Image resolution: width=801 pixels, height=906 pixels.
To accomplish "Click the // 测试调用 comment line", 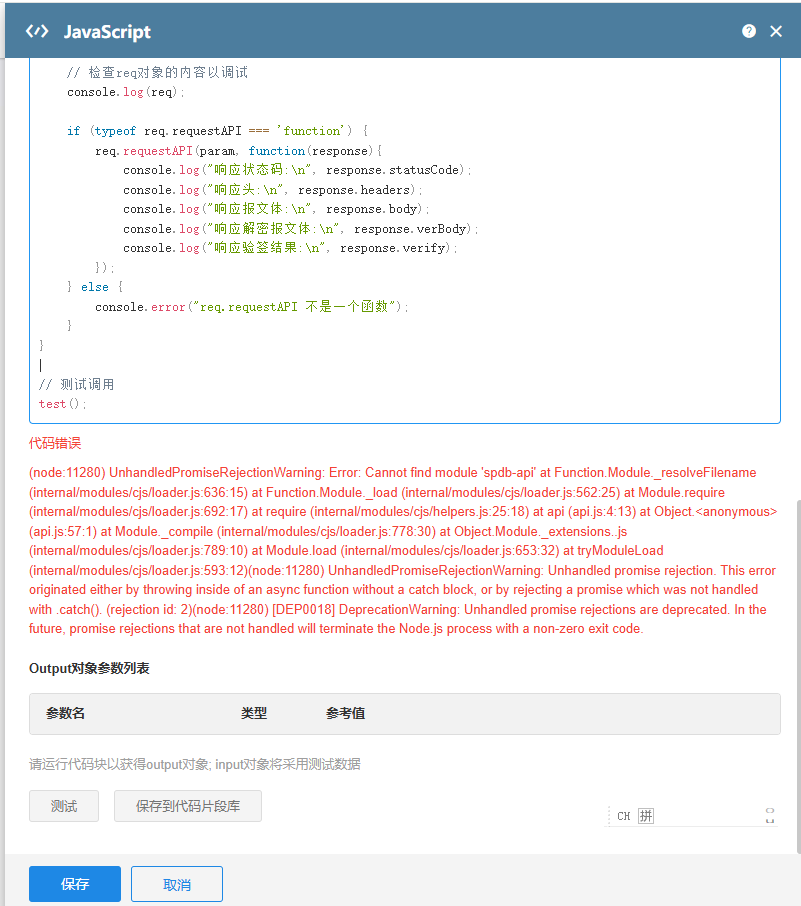I will 76,384.
